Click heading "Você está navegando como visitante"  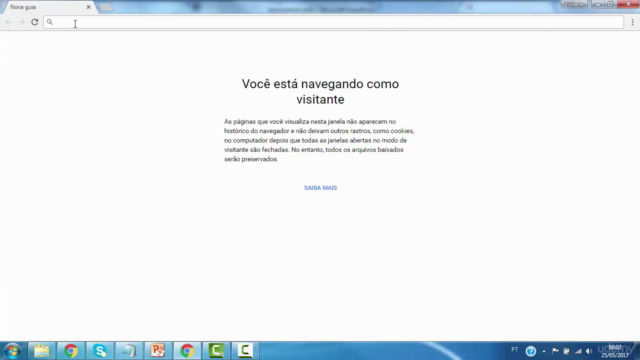[x=320, y=91]
